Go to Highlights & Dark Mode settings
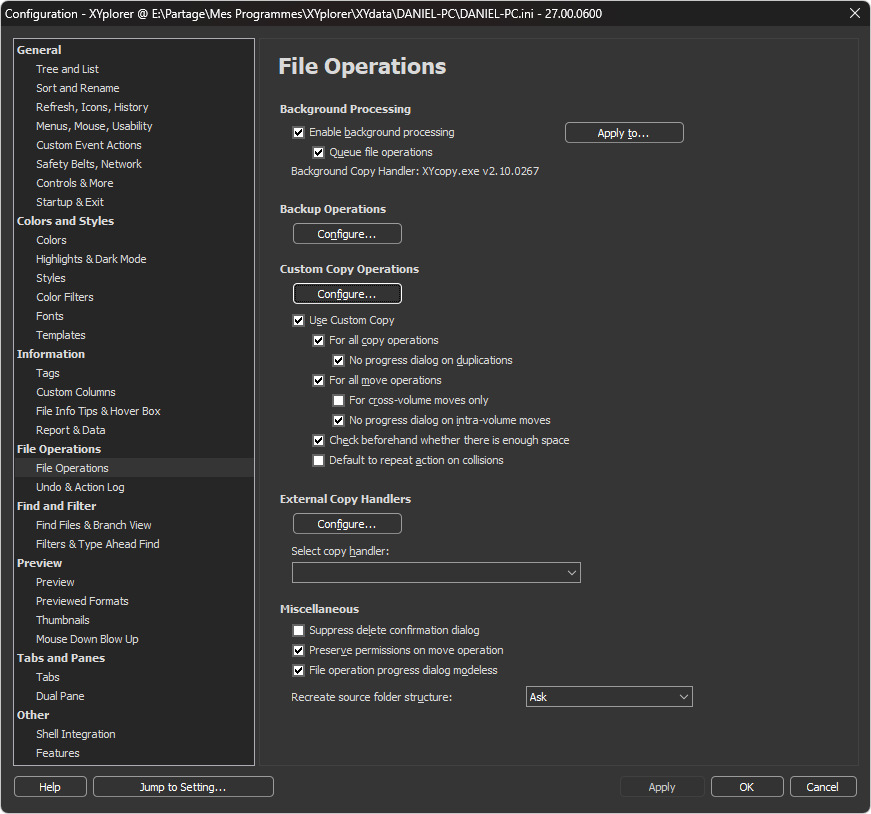871x814 pixels. [91, 259]
